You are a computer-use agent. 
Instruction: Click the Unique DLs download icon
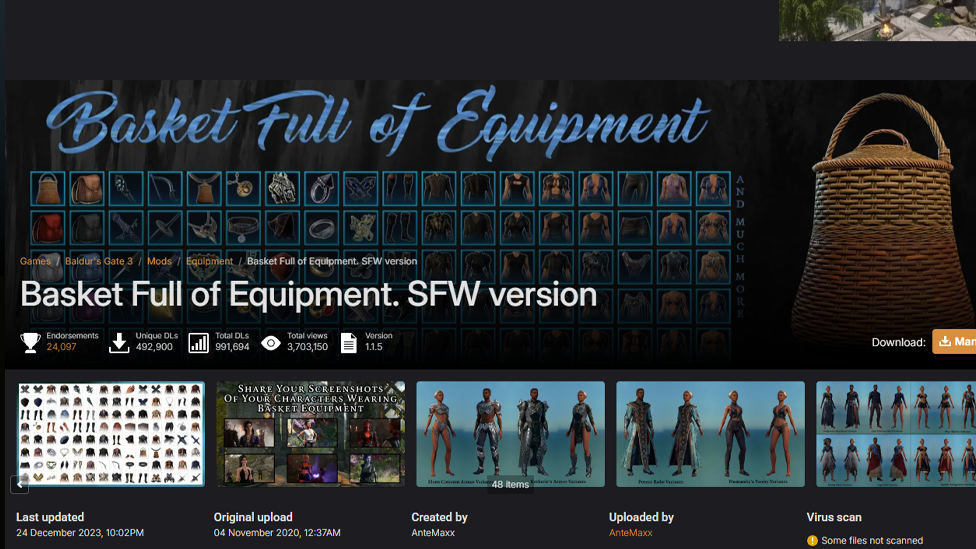[x=119, y=342]
